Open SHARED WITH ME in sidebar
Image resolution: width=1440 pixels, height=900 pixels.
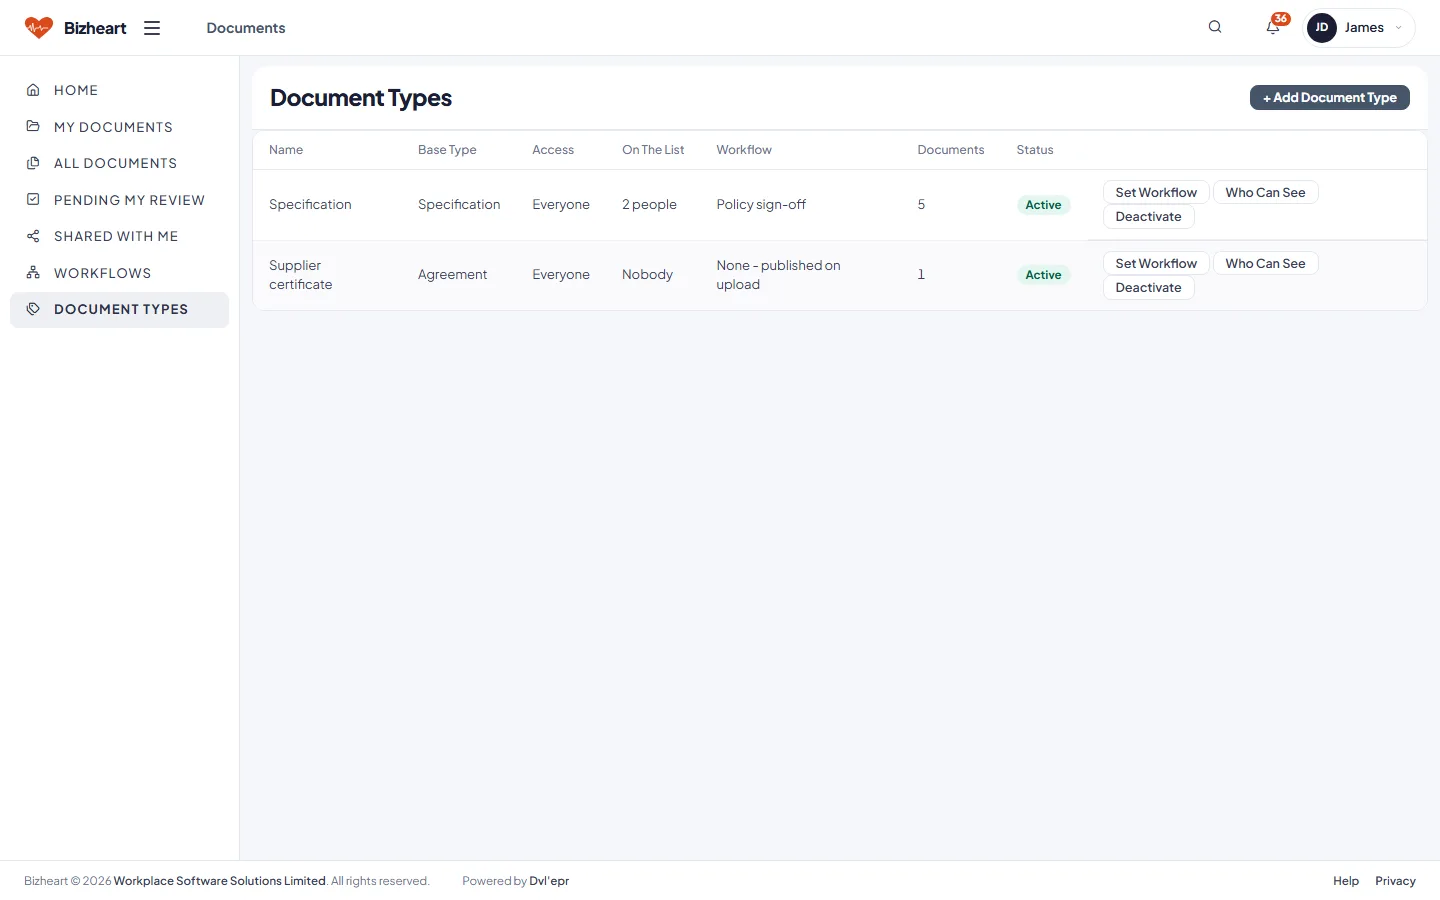click(x=120, y=236)
